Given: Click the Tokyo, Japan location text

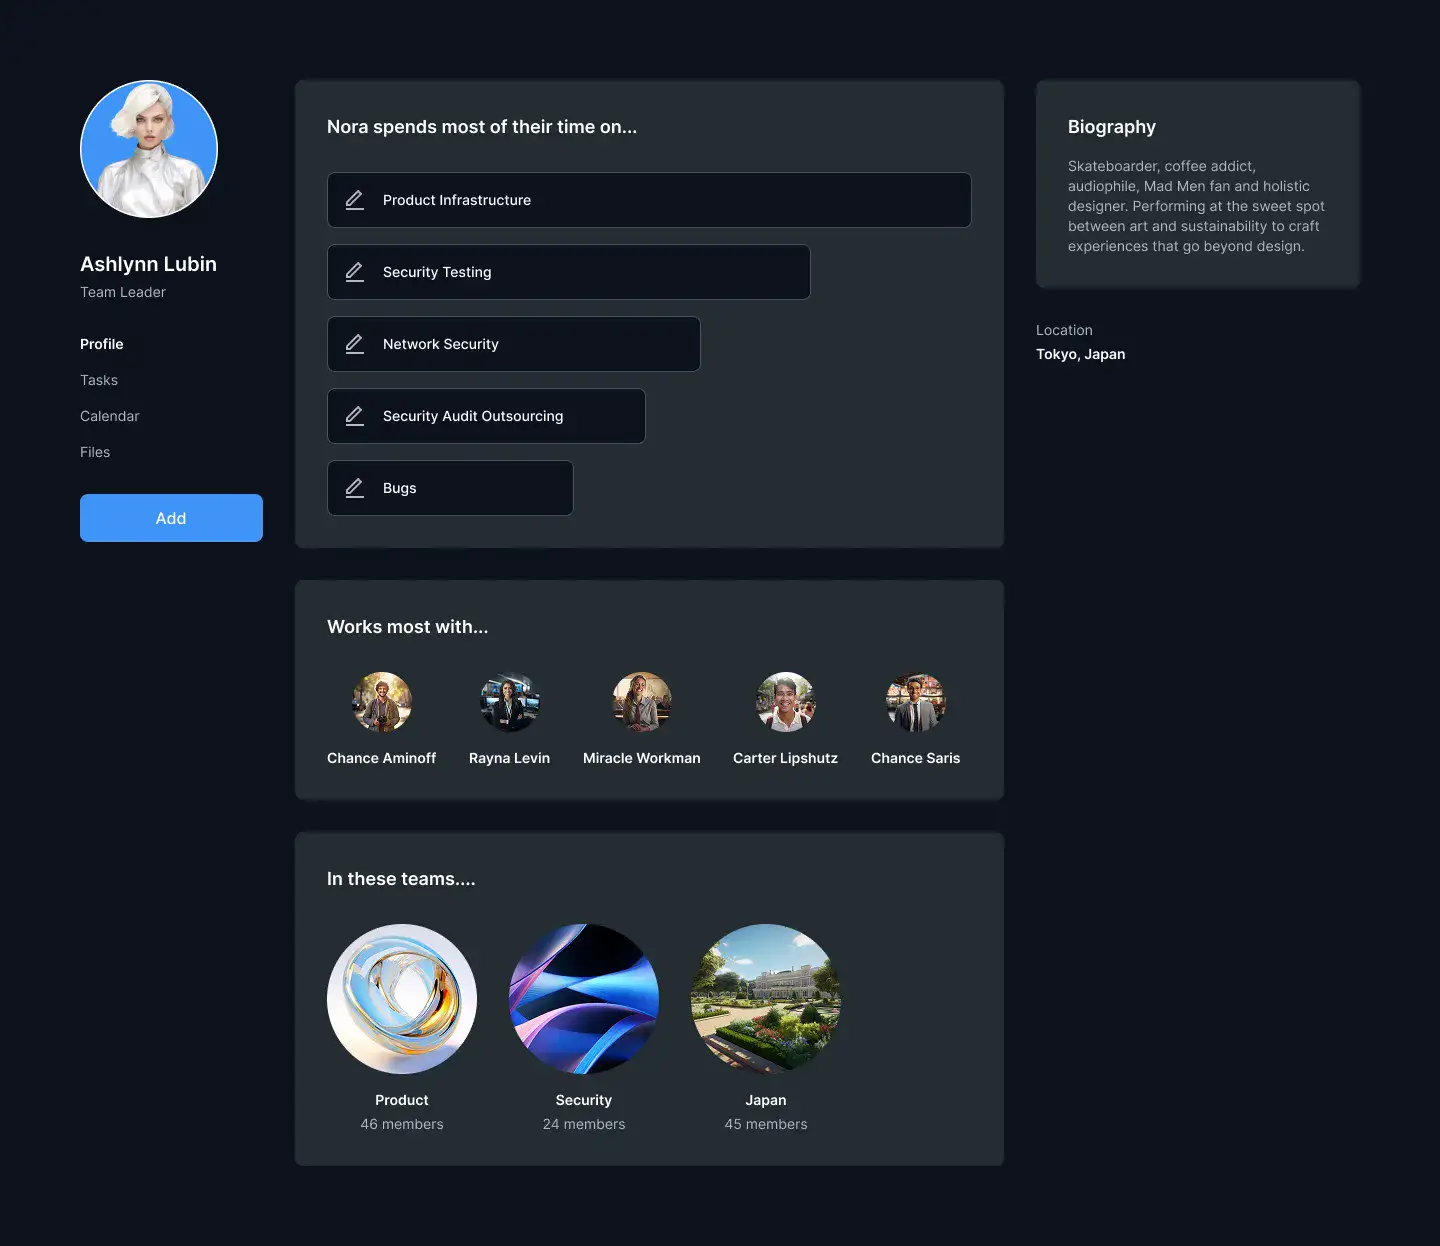Looking at the screenshot, I should pos(1081,354).
